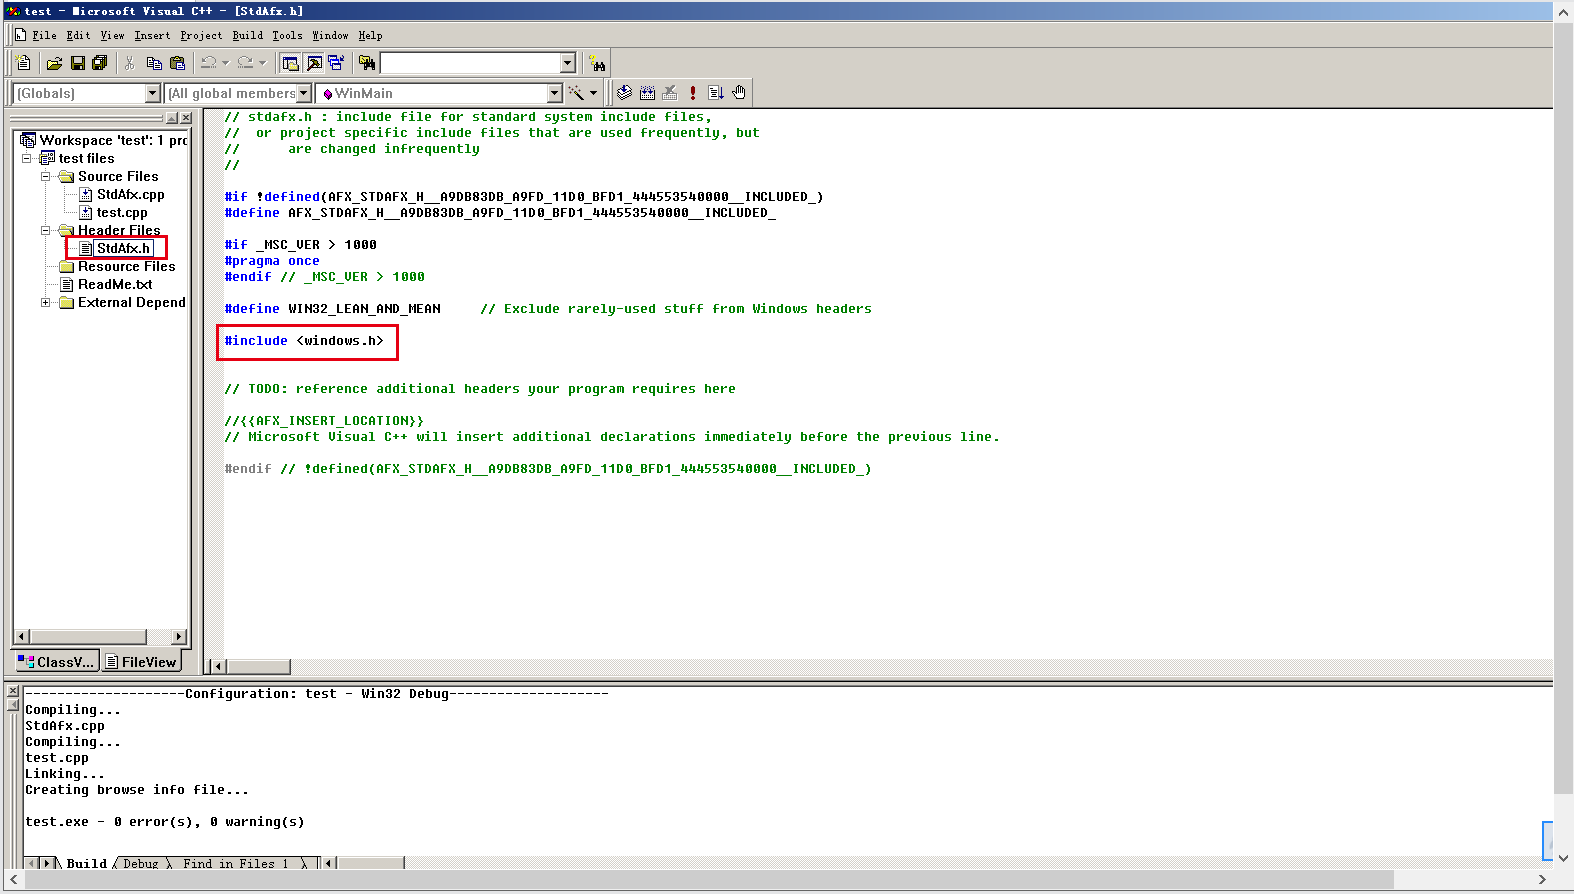The image size is (1574, 894).
Task: Click the Go debug toolbar icon
Action: (716, 93)
